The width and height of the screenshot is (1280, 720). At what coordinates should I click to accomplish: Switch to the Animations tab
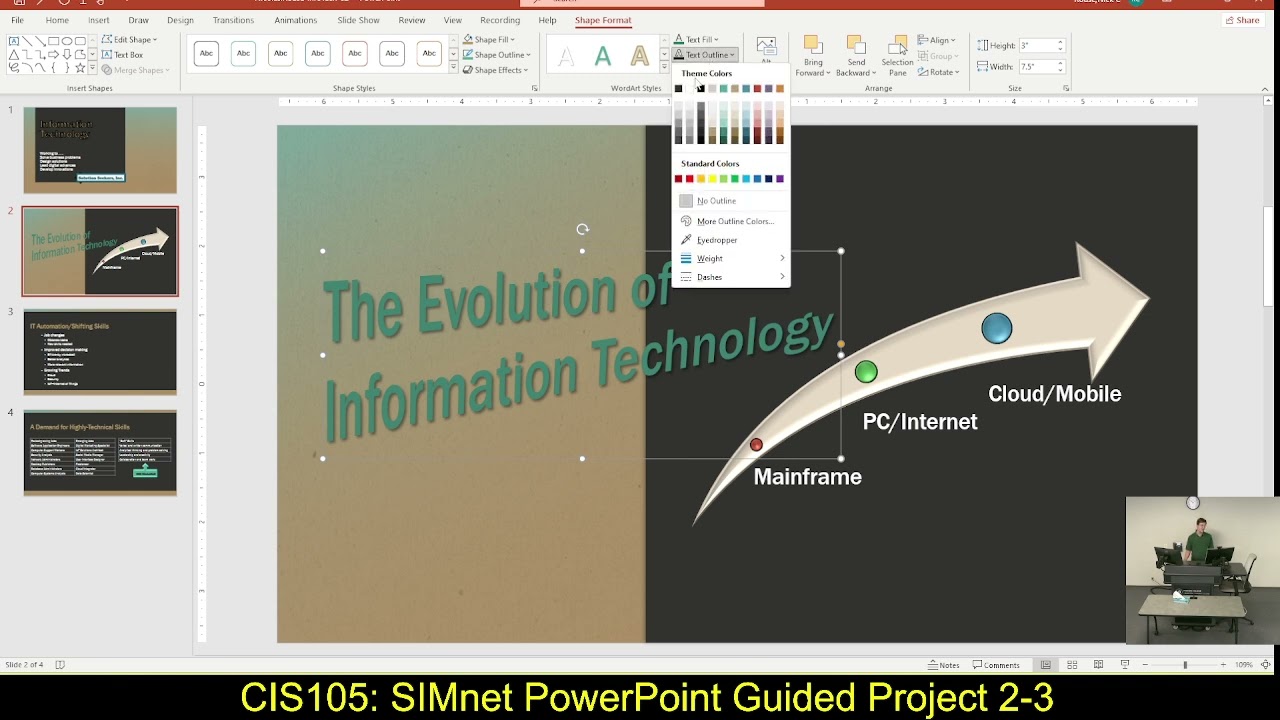pos(295,20)
